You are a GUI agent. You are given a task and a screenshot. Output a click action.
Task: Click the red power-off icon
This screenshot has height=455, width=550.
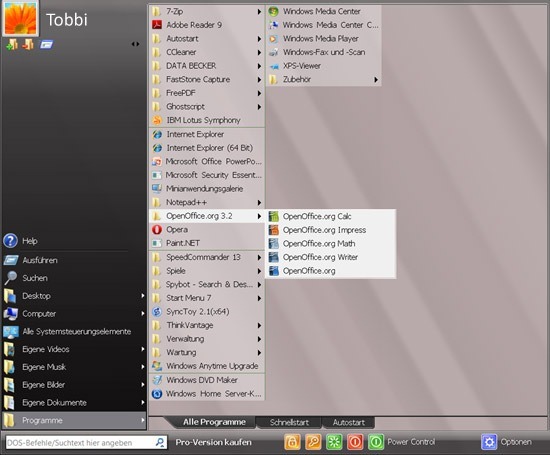tap(355, 442)
